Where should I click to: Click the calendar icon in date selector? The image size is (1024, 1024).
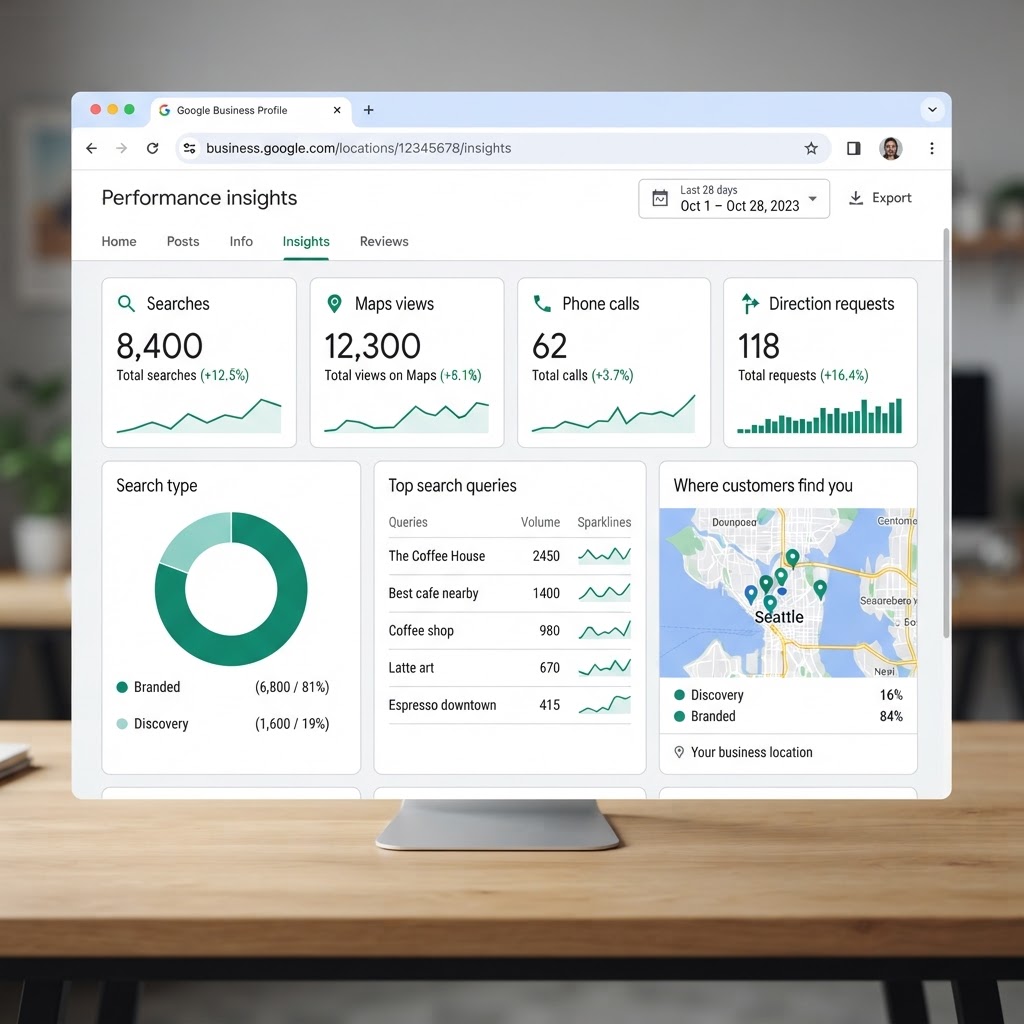[660, 198]
